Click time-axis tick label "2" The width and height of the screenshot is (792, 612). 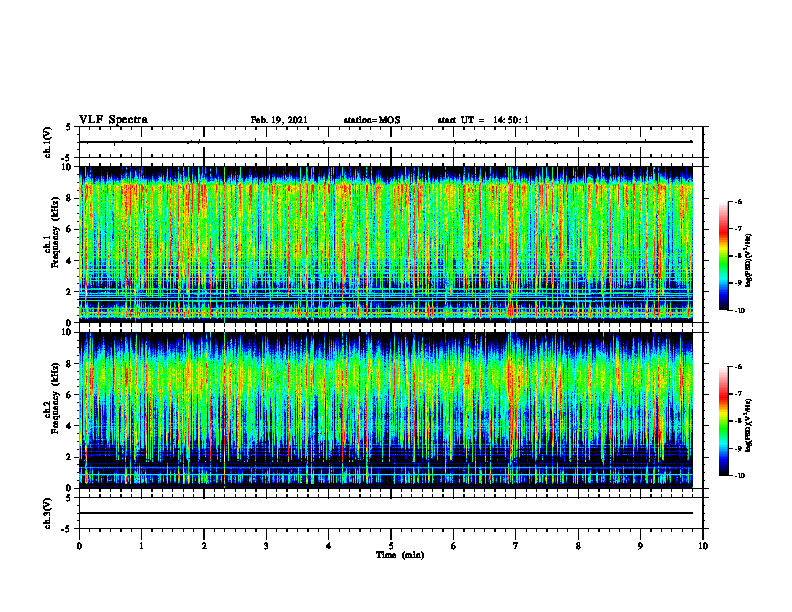click(204, 546)
